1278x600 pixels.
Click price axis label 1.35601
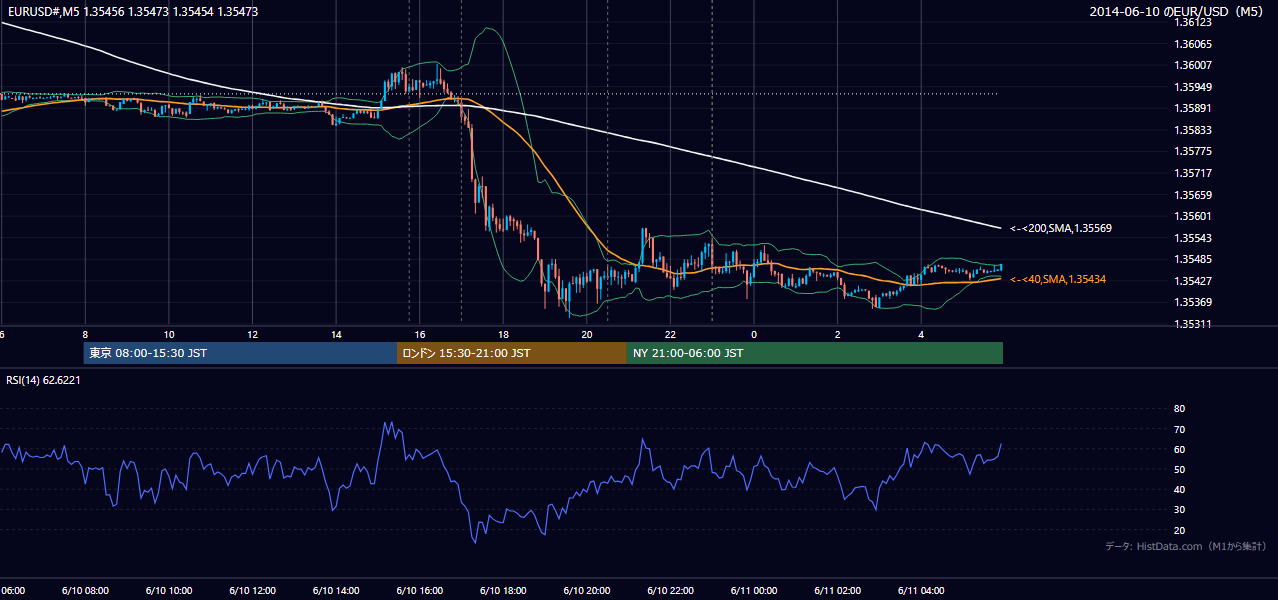(1193, 216)
